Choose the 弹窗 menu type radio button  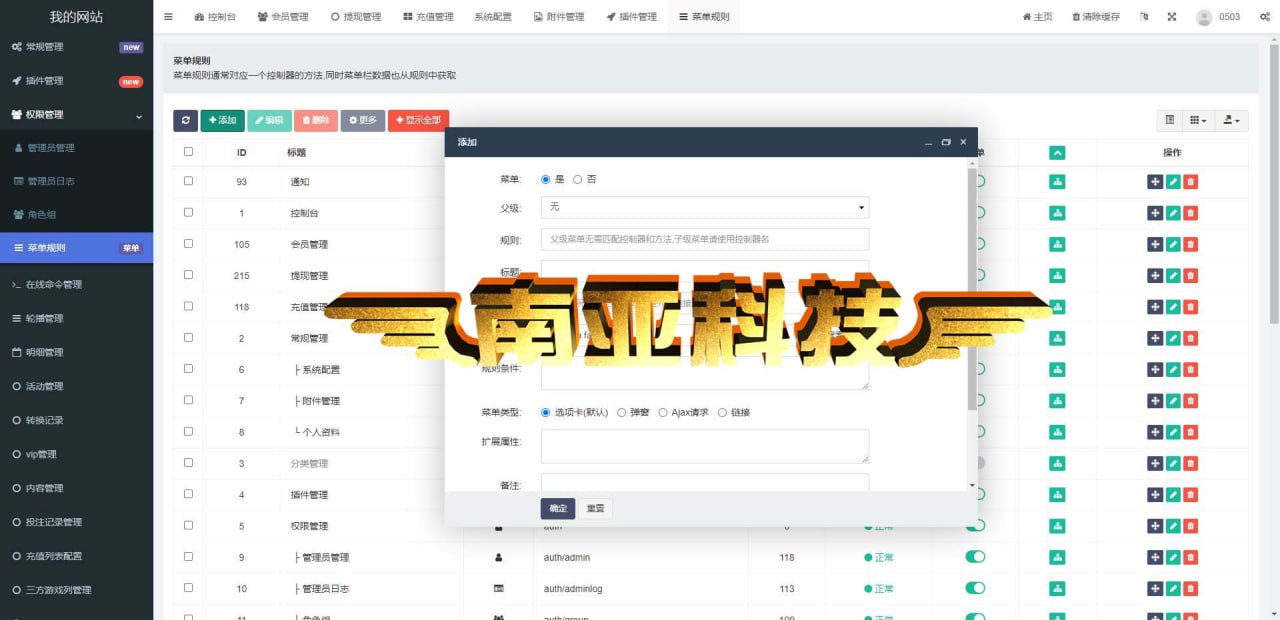click(x=622, y=412)
